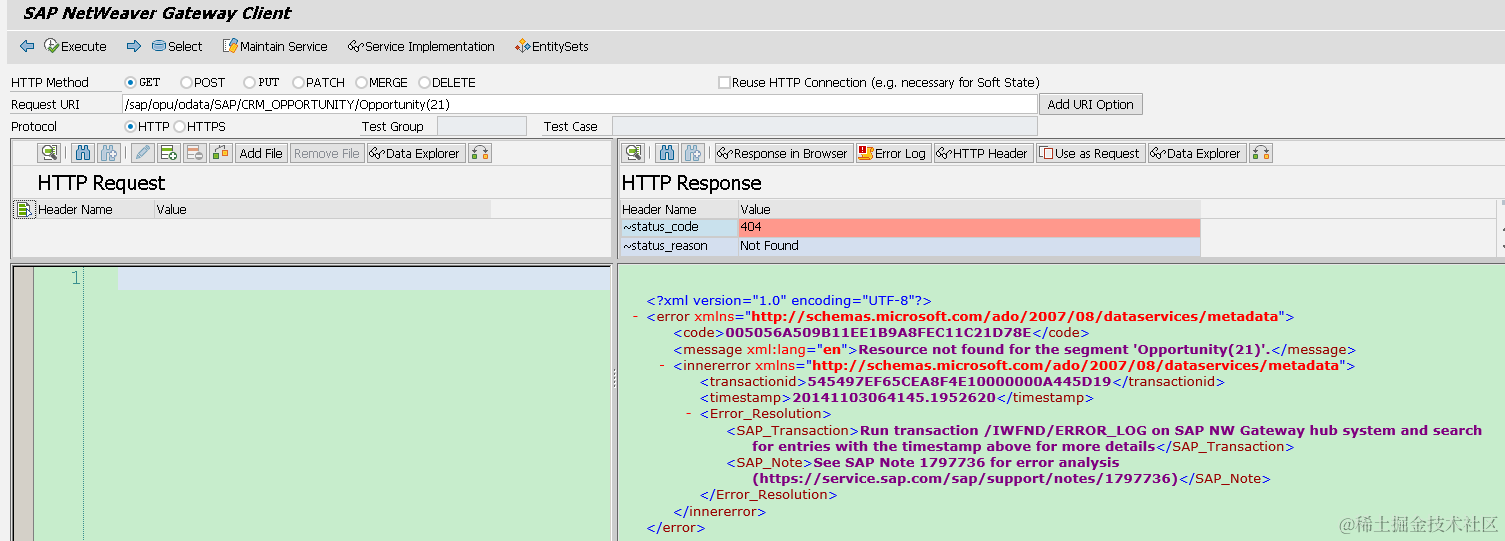Show the HTTP Header details
Image resolution: width=1505 pixels, height=541 pixels.
point(983,153)
